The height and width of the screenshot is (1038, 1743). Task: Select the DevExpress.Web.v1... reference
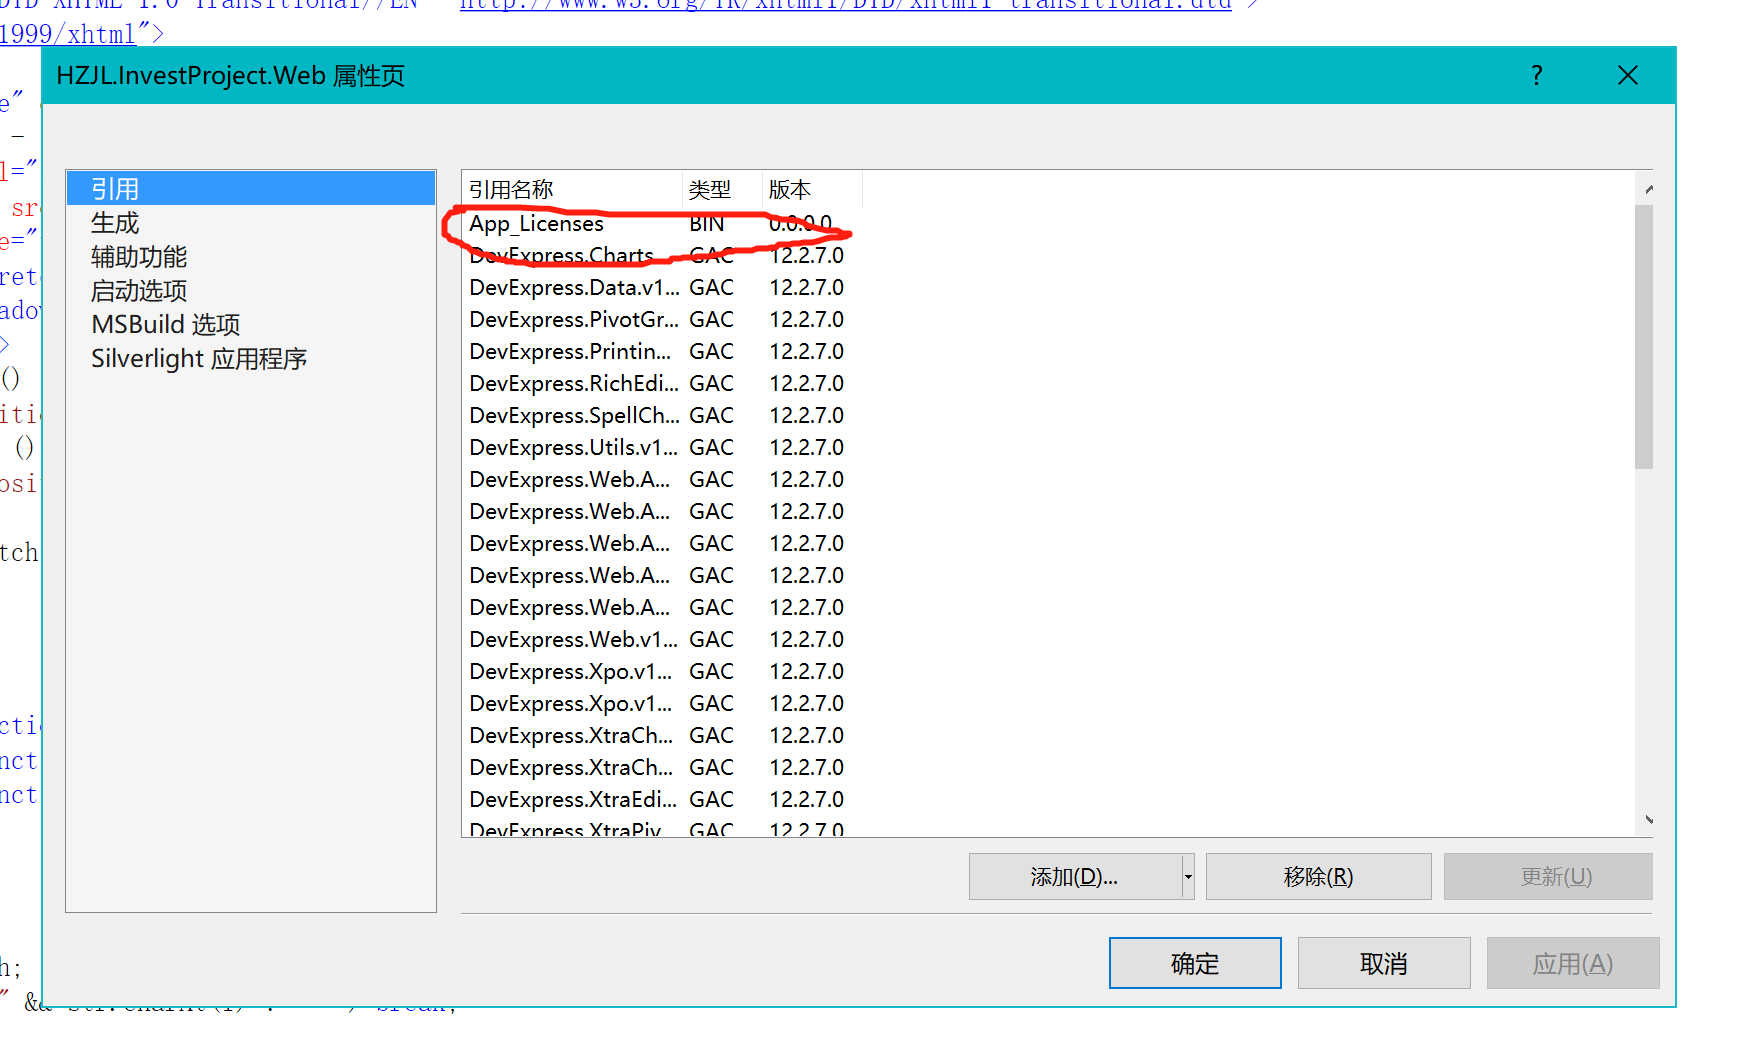pyautogui.click(x=660, y=639)
